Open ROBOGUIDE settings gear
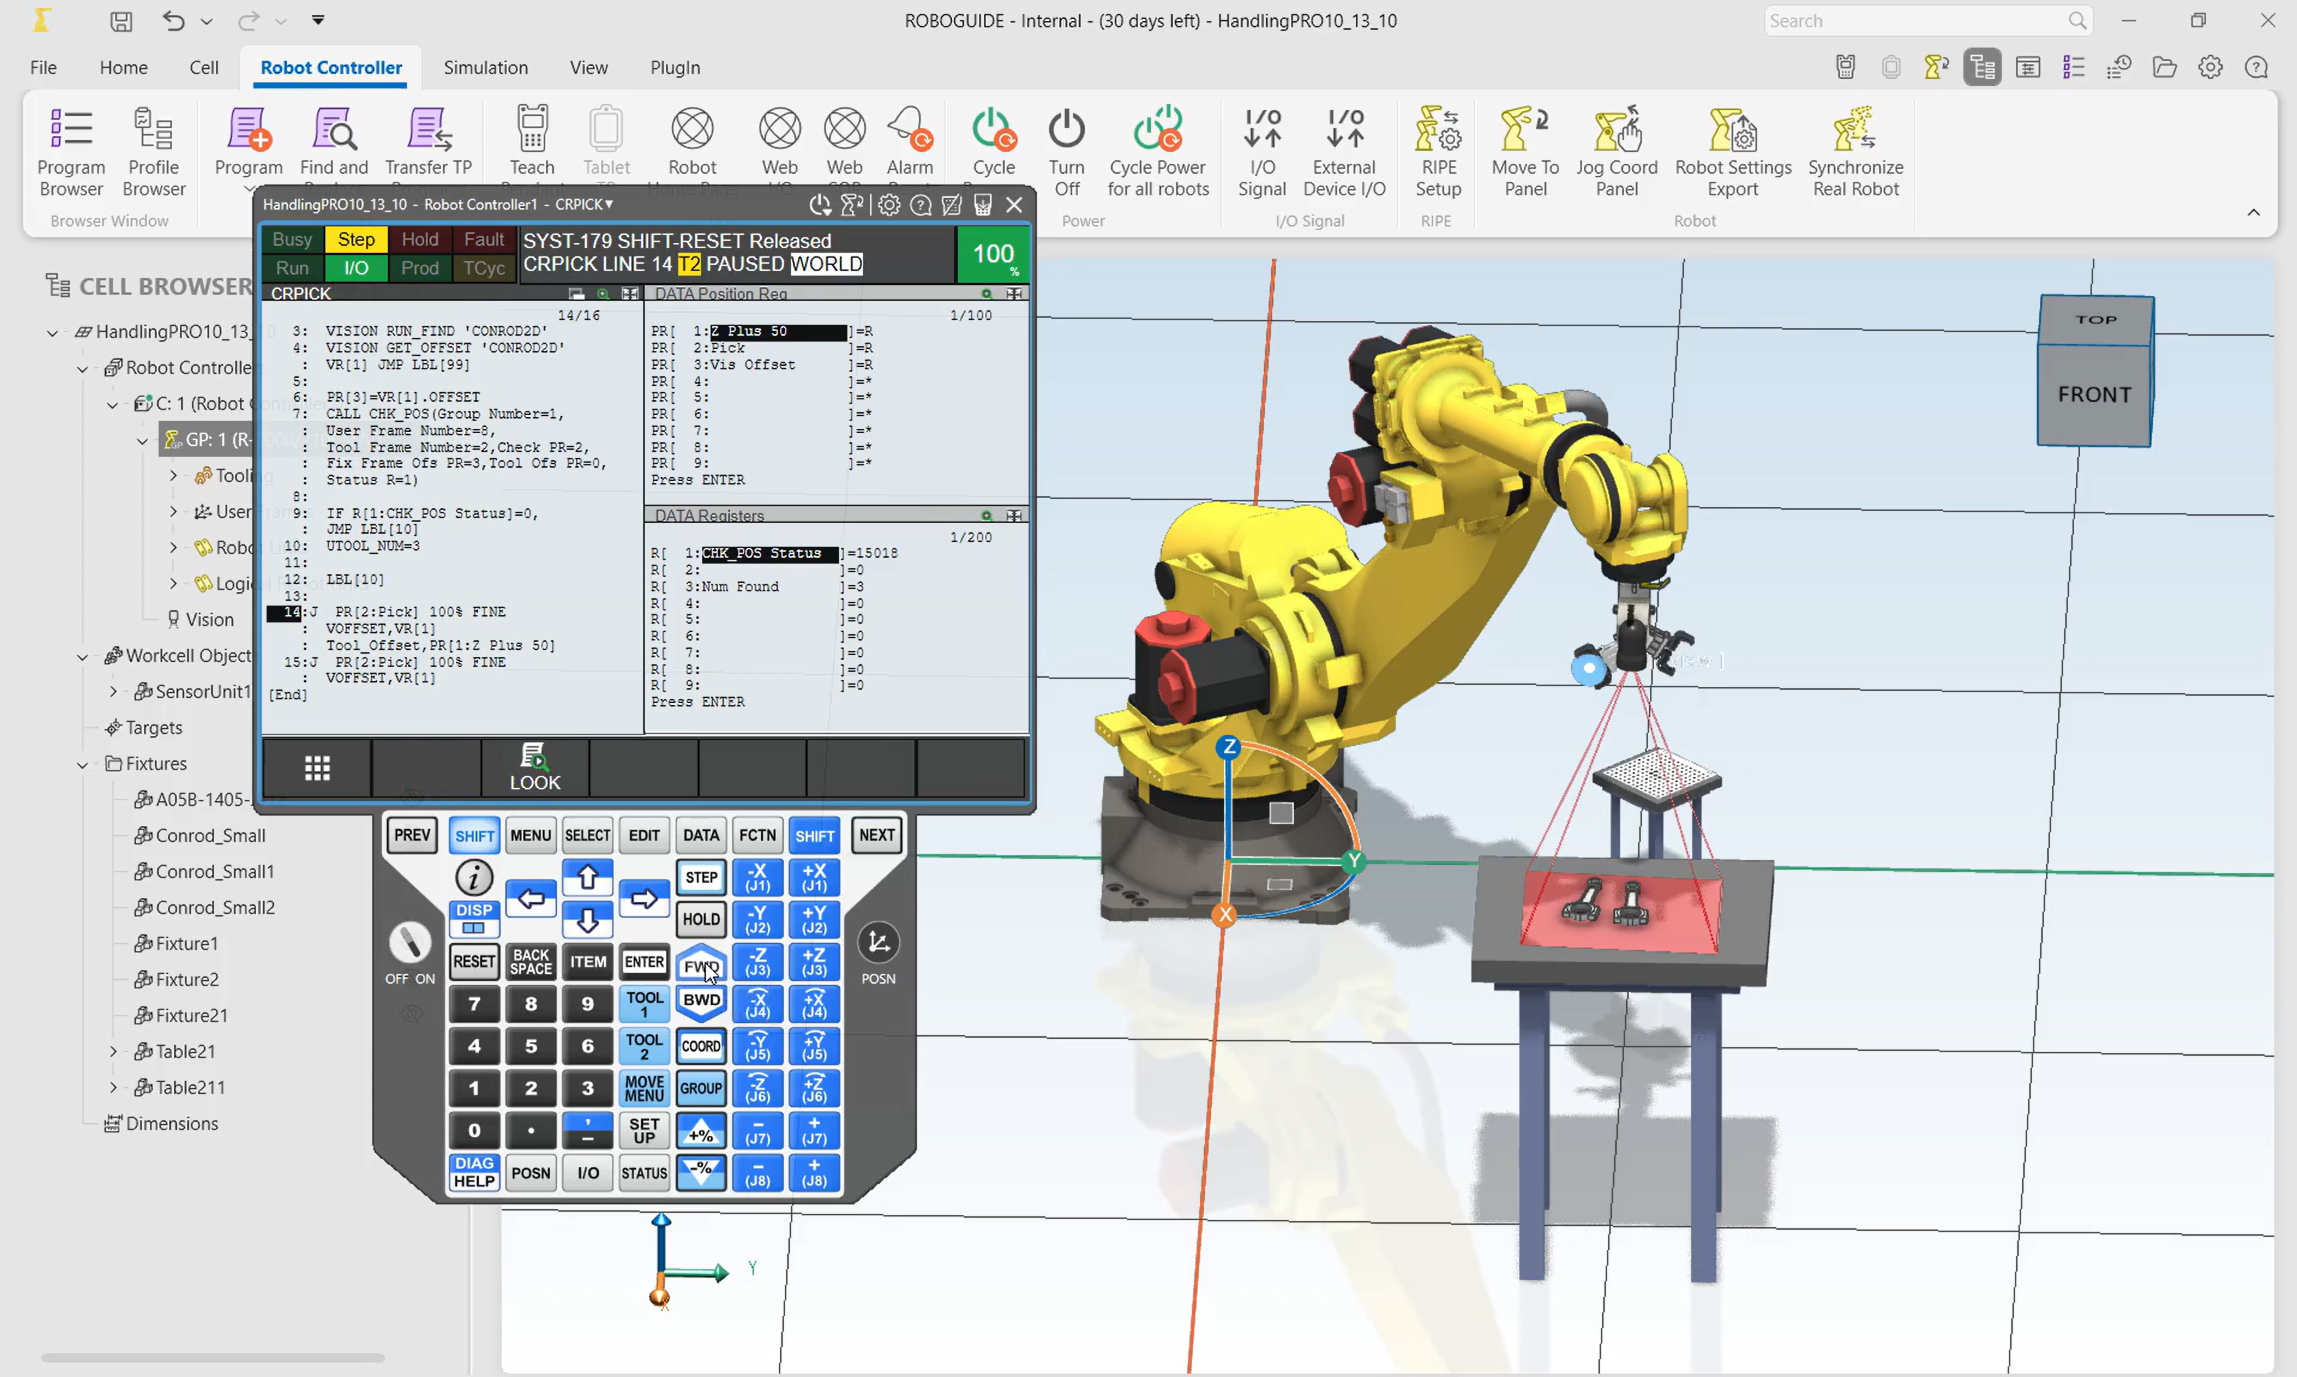Viewport: 2297px width, 1377px height. tap(2210, 68)
